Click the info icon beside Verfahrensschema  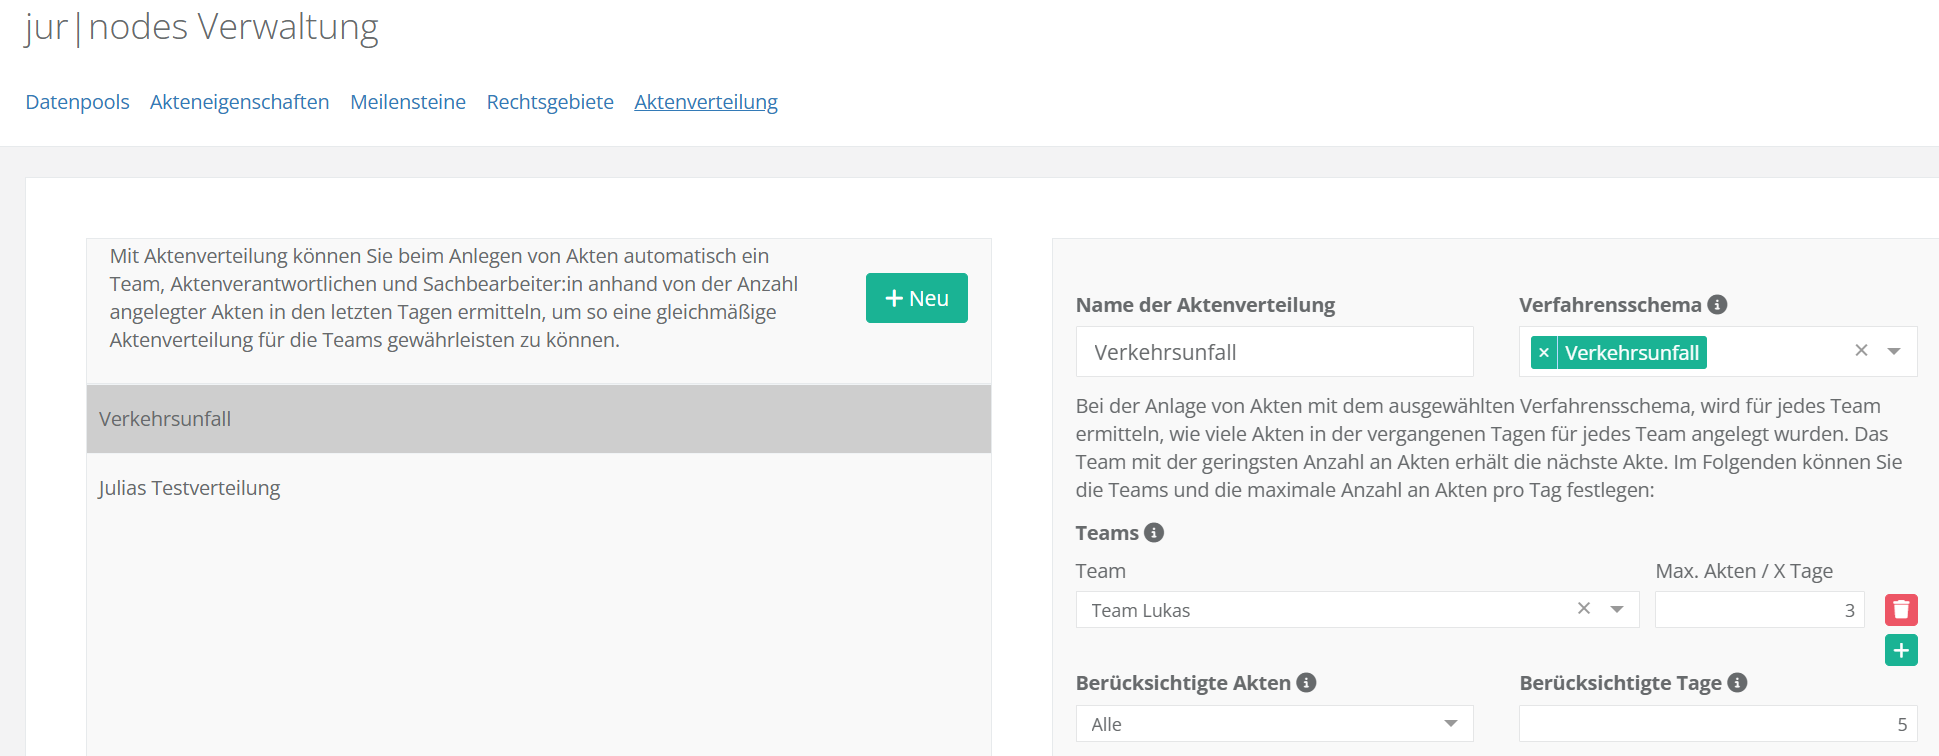(x=1717, y=305)
